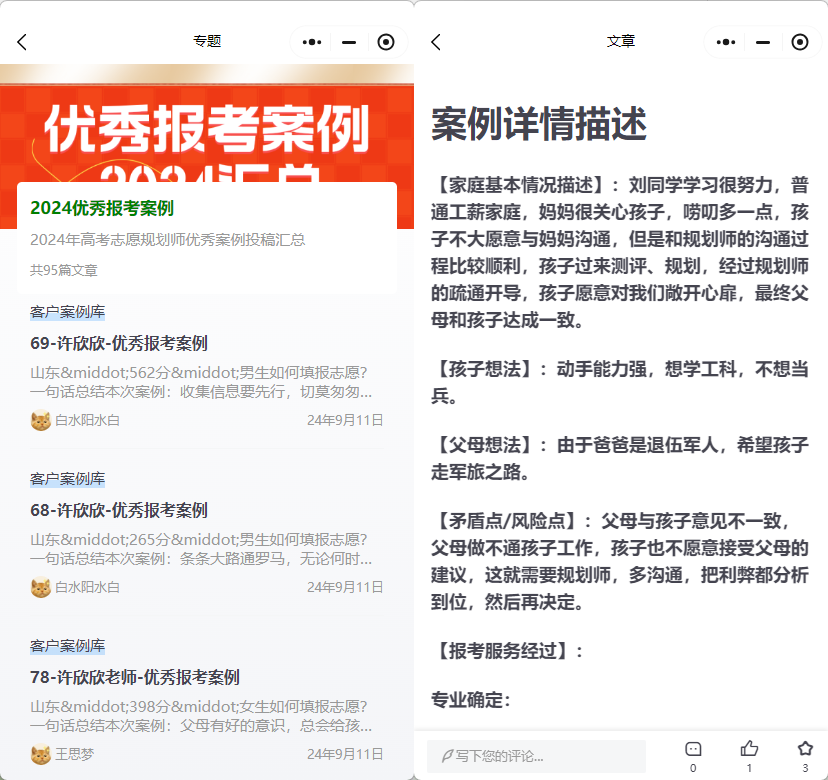Tap the red 优秀报考案例 banner image
Image resolution: width=828 pixels, height=780 pixels.
point(207,125)
